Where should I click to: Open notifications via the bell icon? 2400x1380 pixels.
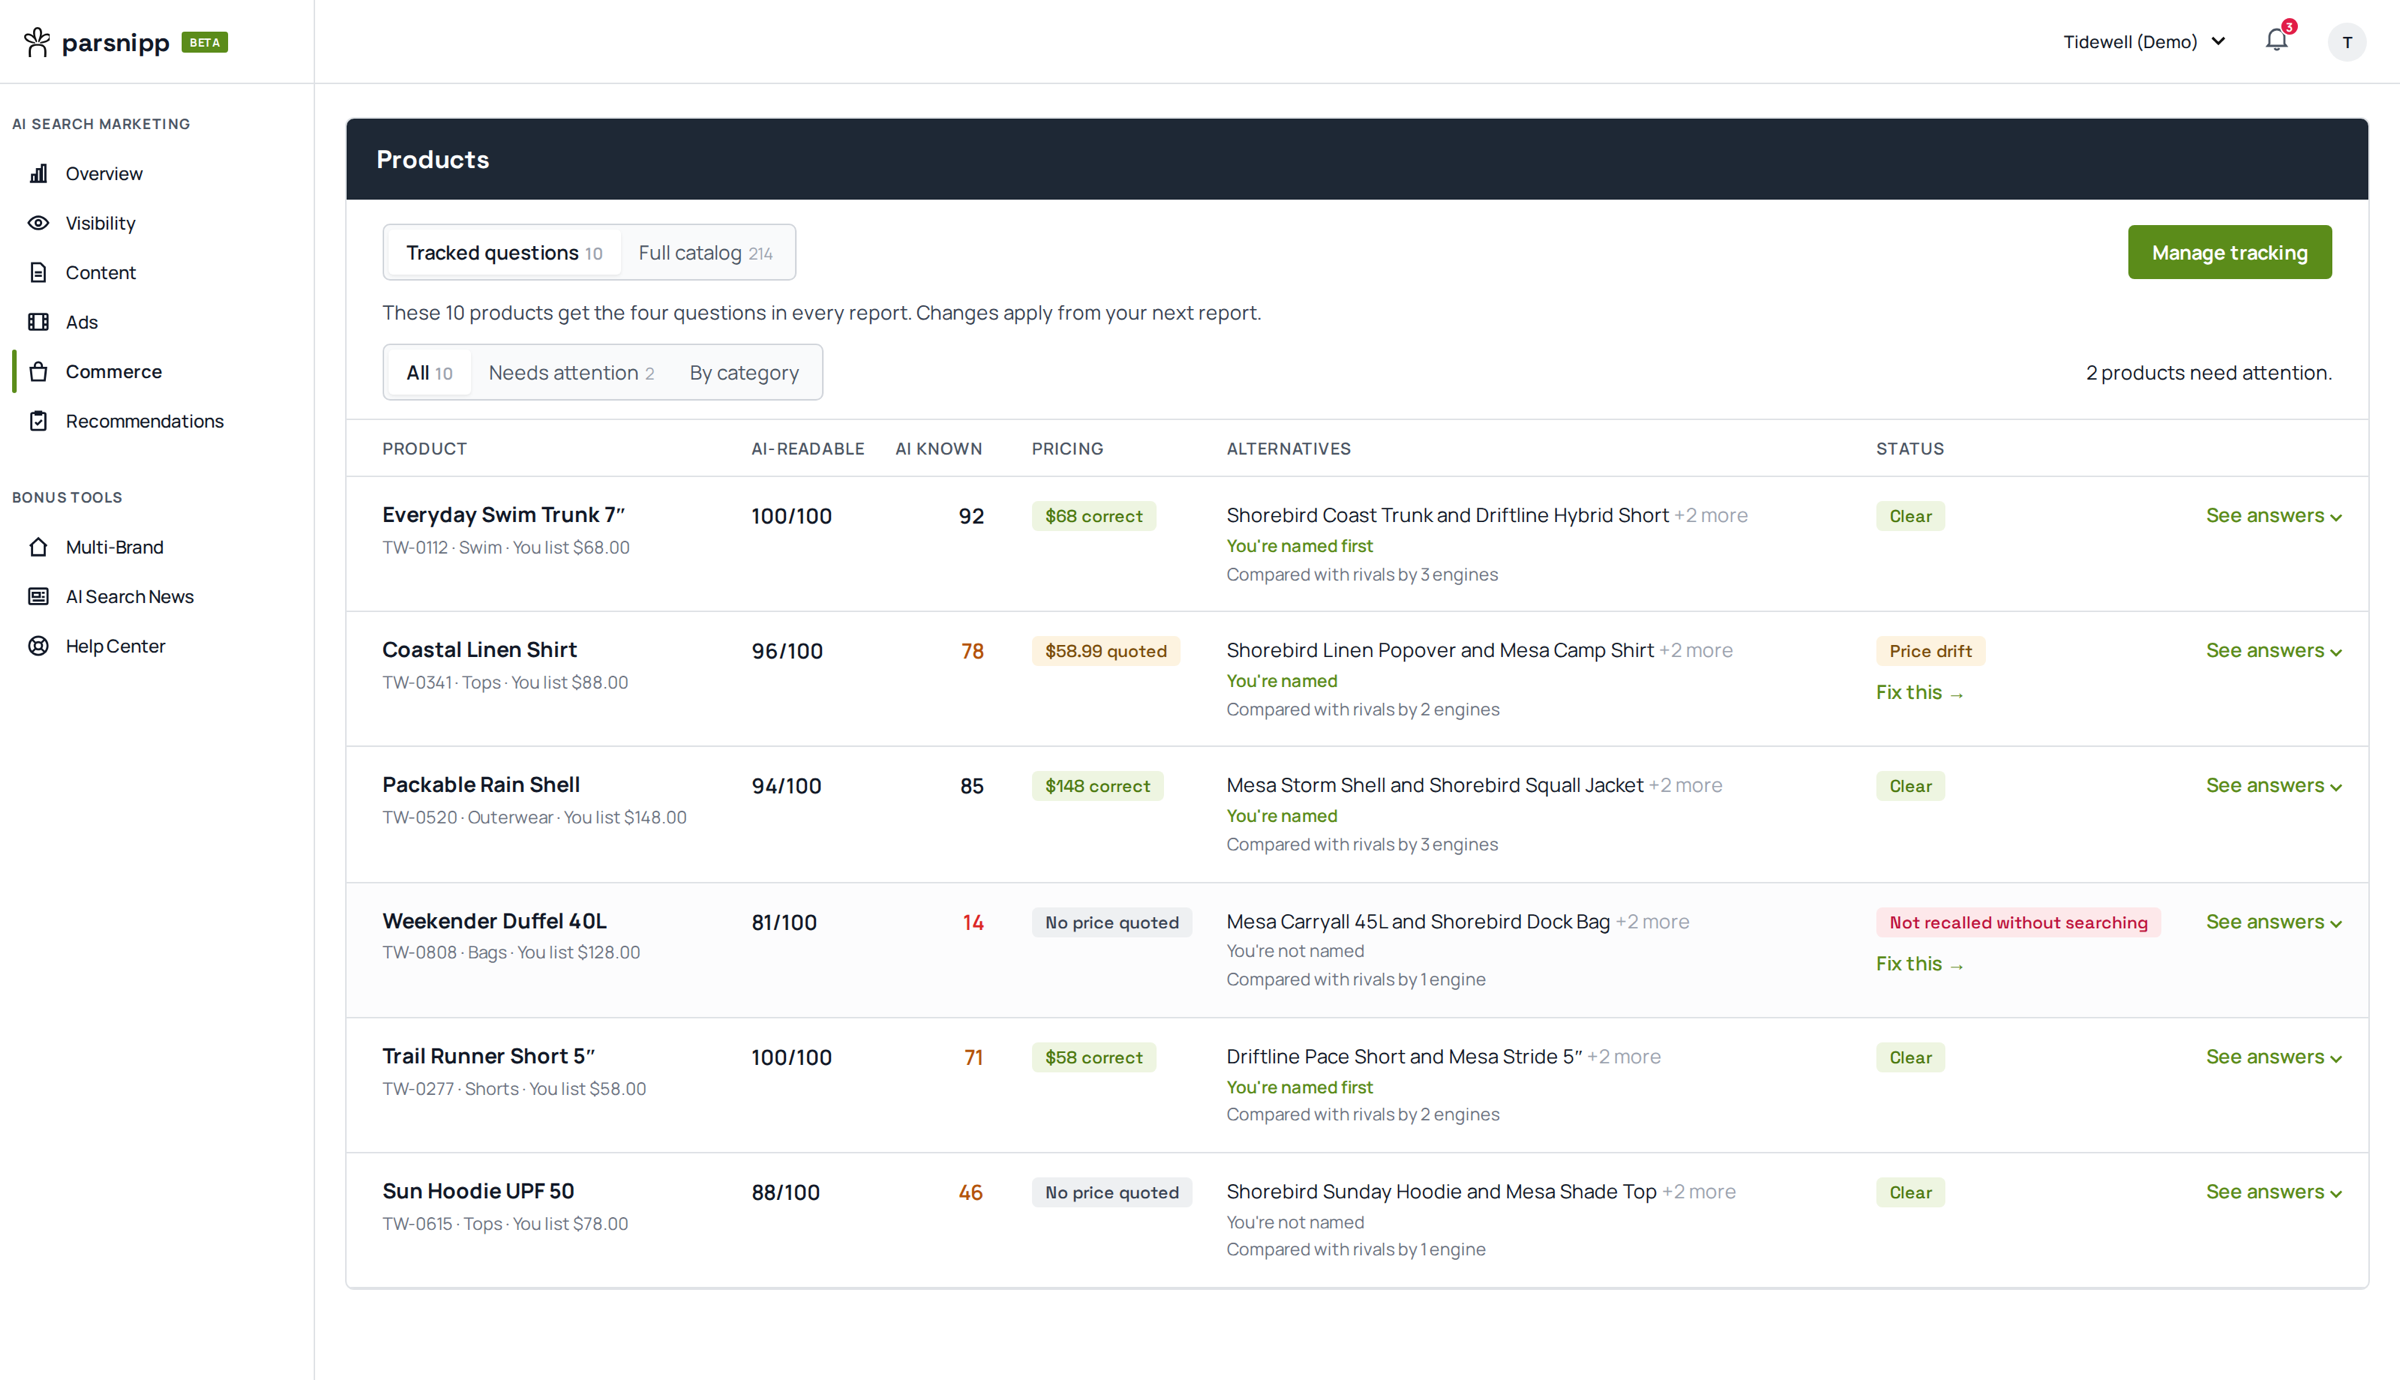point(2276,40)
